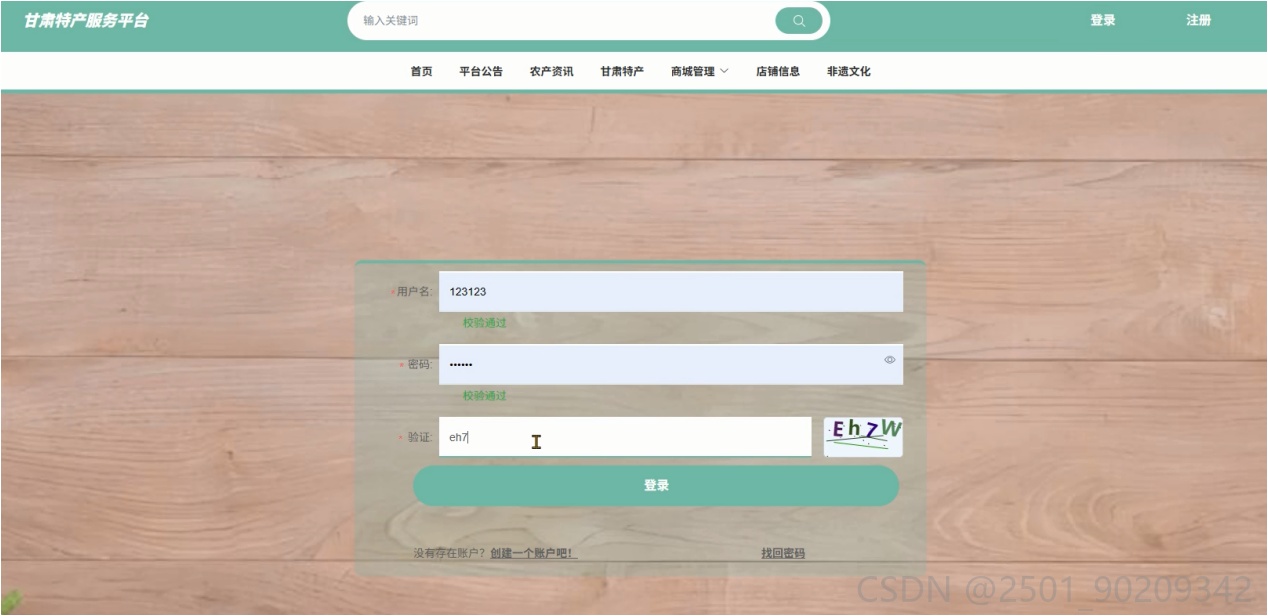Click 登录 link in top header
1268x616 pixels.
click(1103, 21)
